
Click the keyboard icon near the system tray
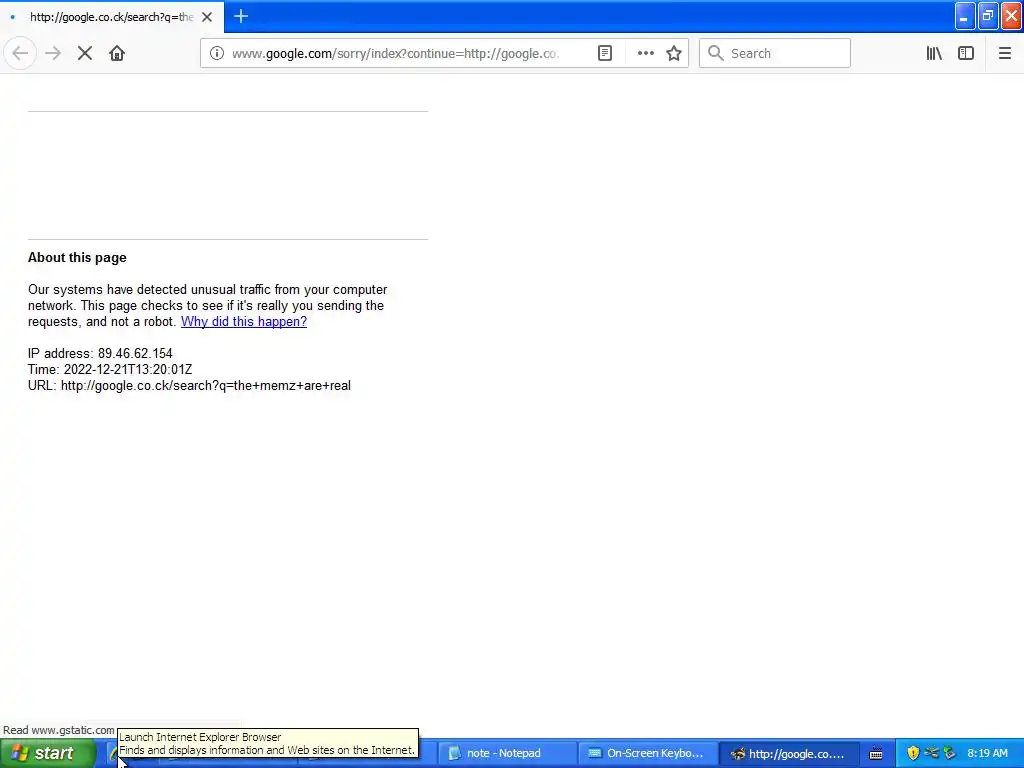coord(876,754)
